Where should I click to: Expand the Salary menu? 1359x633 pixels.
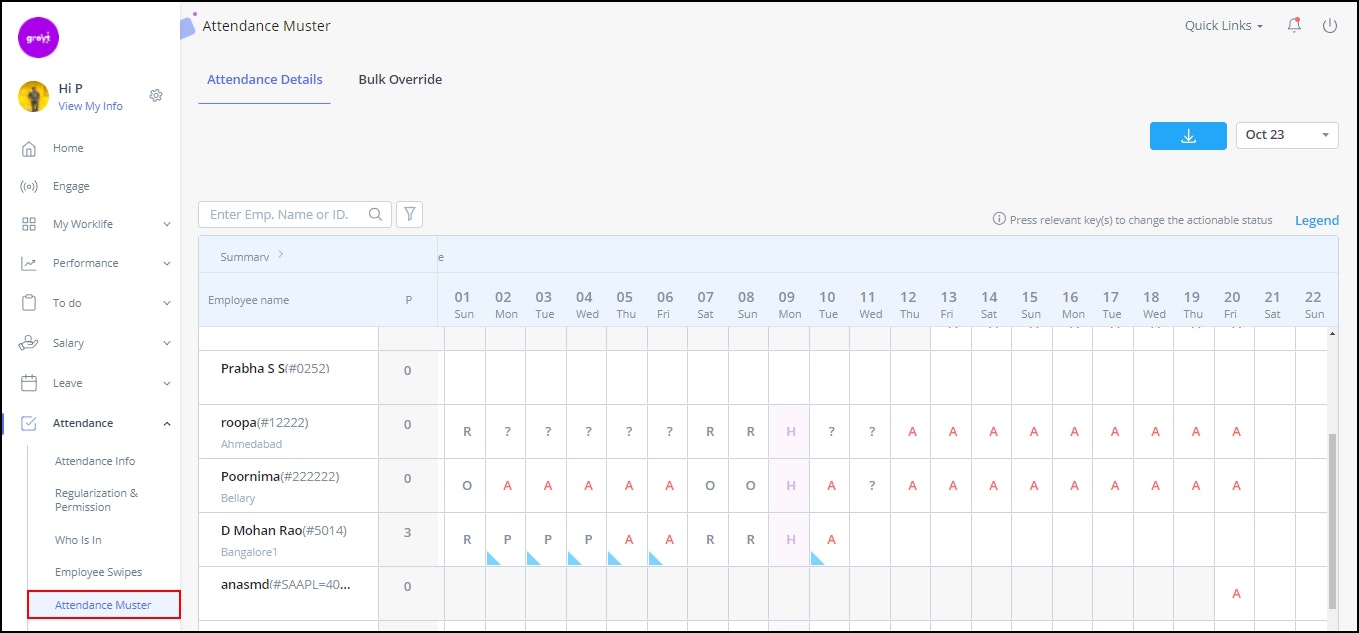coord(167,344)
